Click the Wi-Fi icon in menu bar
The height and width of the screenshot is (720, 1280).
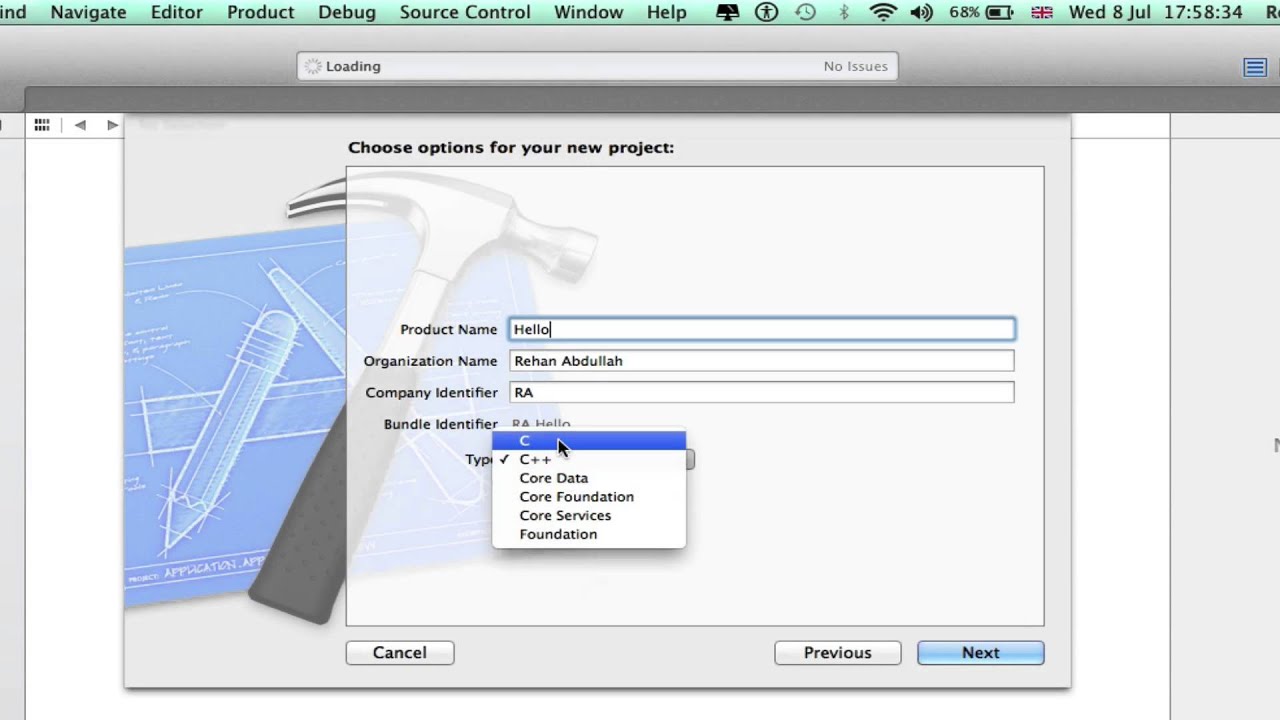[x=883, y=12]
